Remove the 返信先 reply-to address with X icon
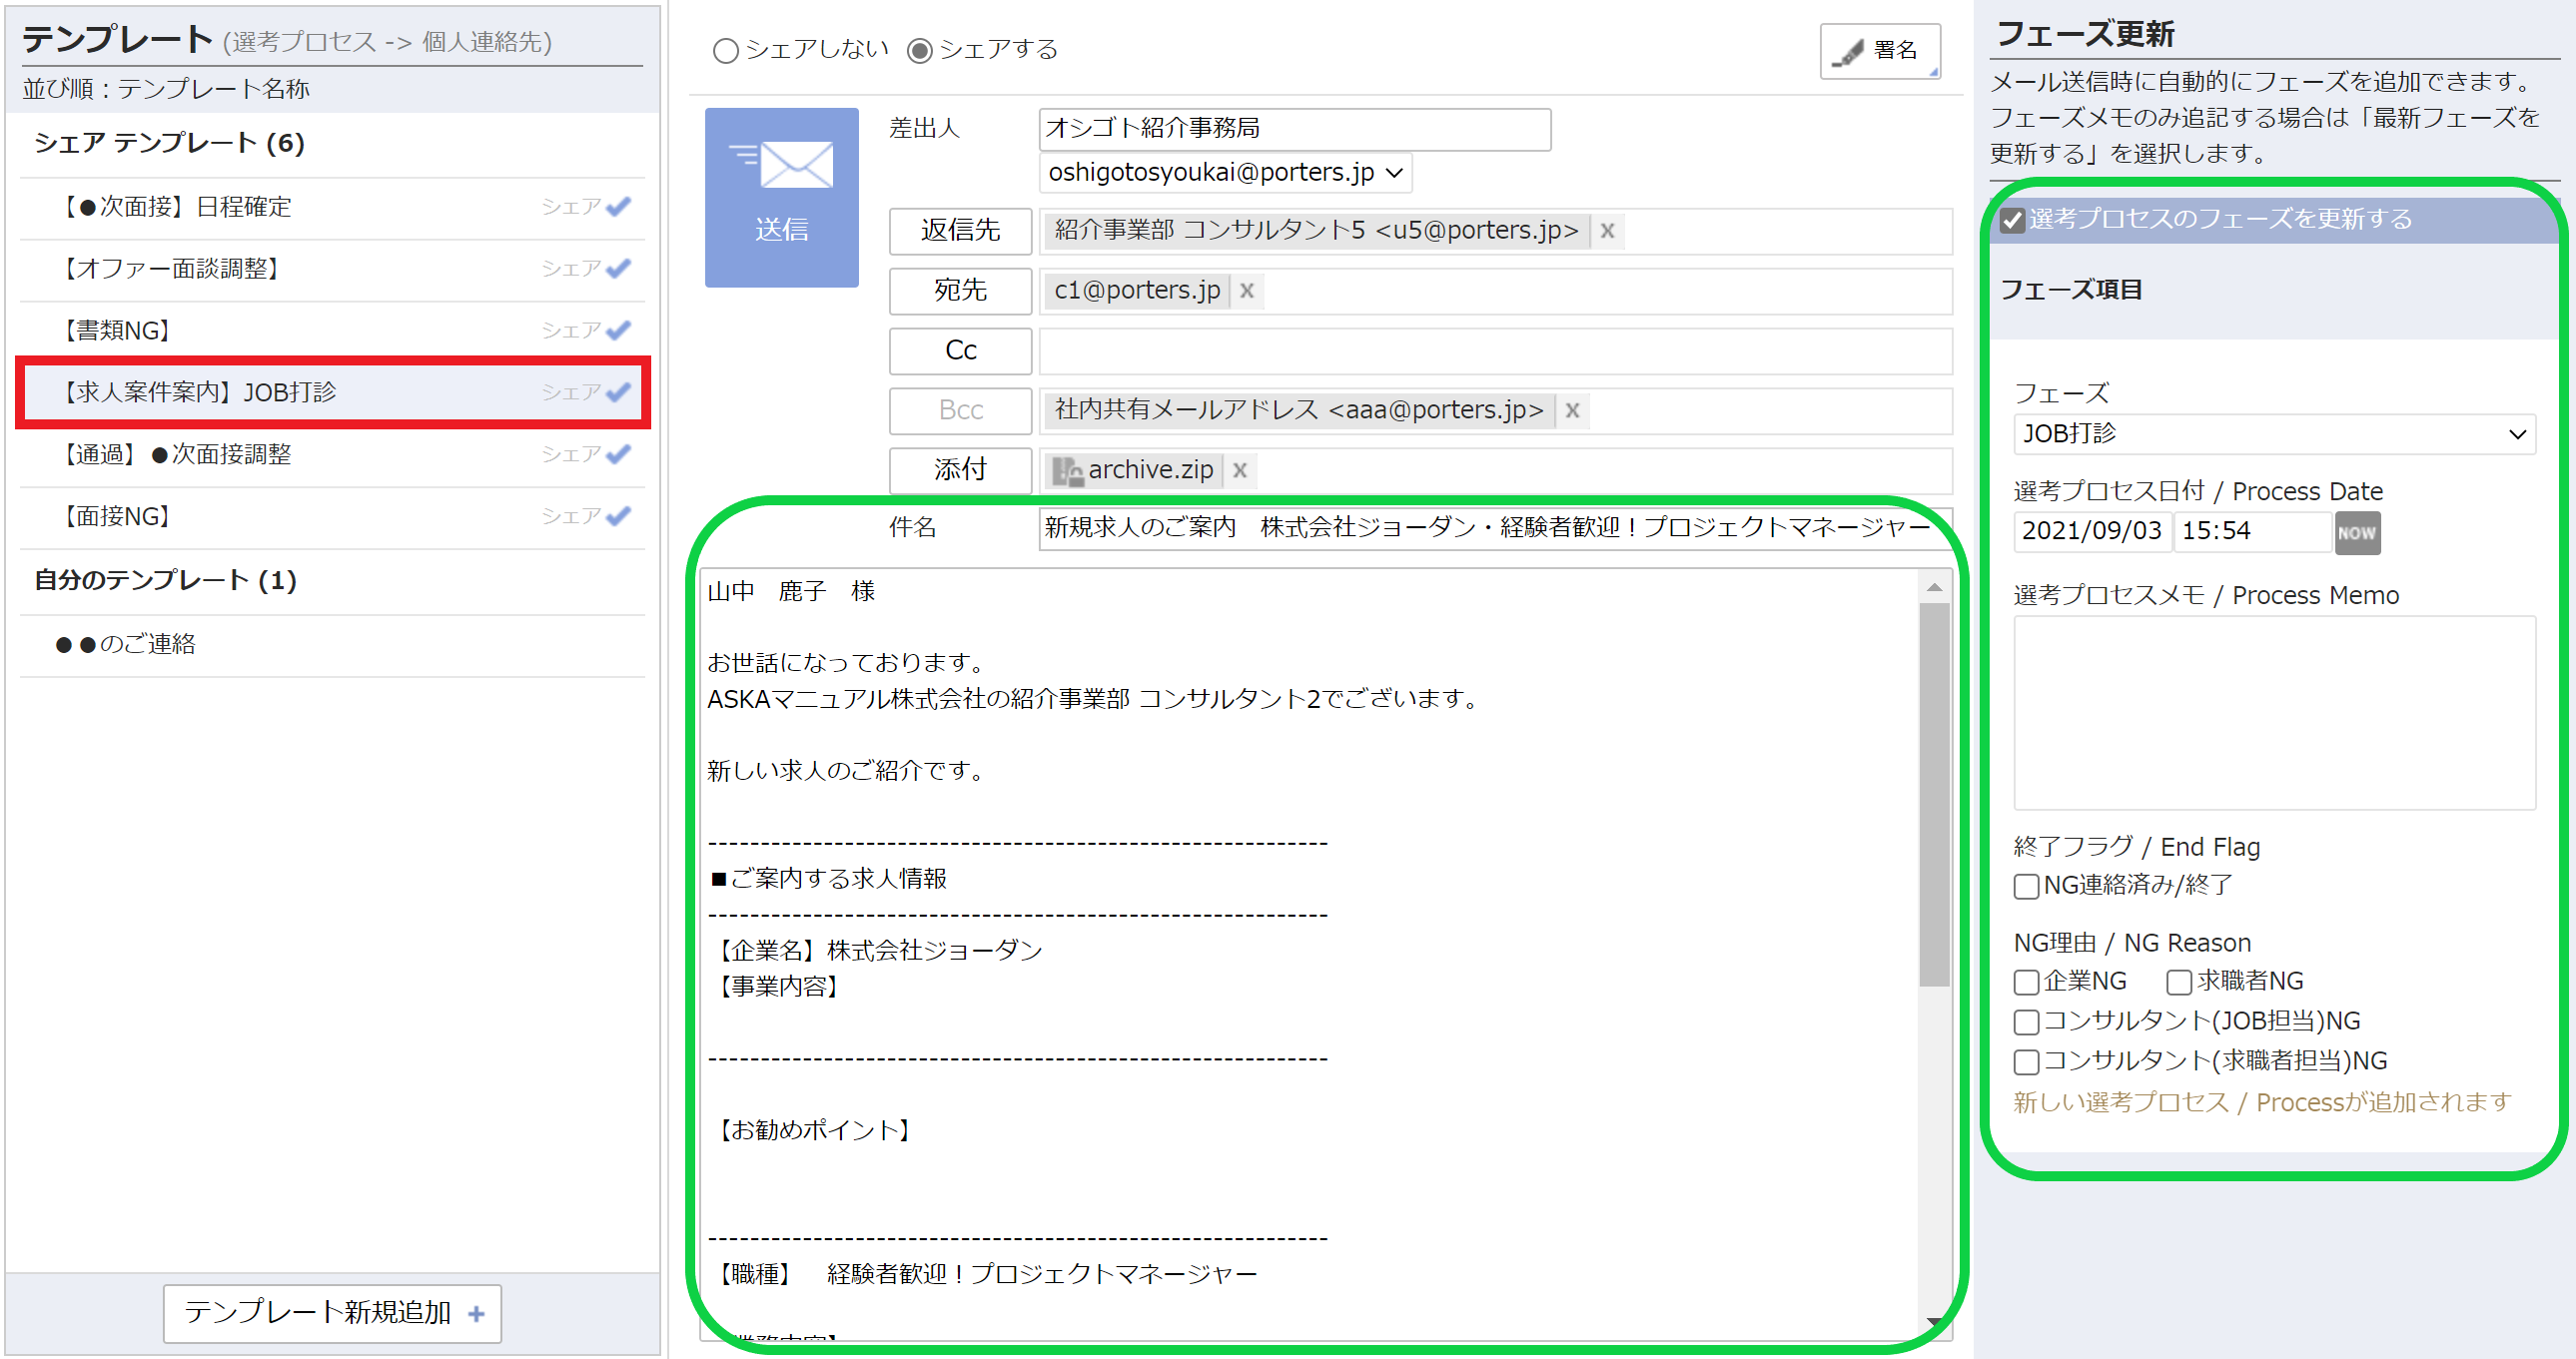This screenshot has width=2576, height=1359. [1607, 230]
